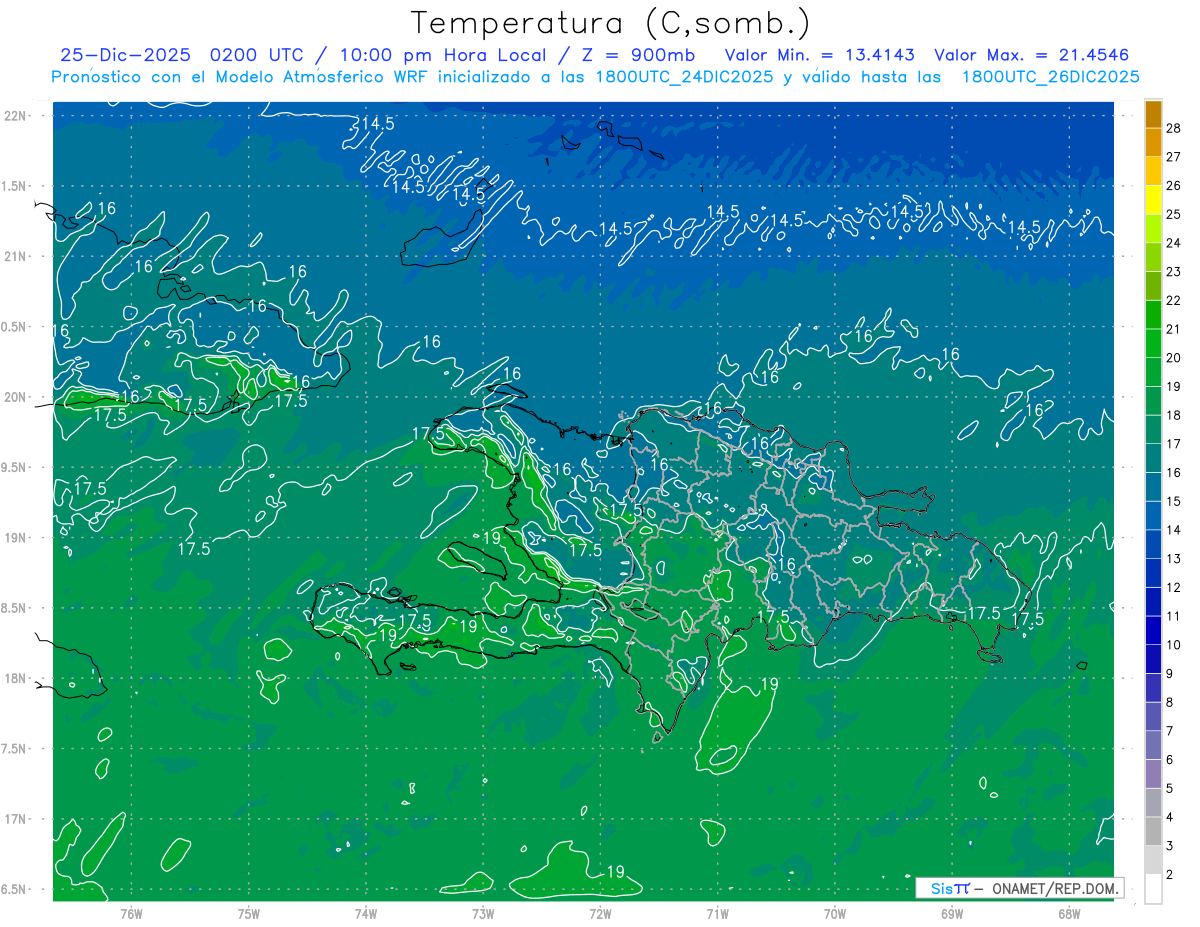
Task: Pick the dark blue legend swatch between 10 and 11
Action: [x=1153, y=630]
